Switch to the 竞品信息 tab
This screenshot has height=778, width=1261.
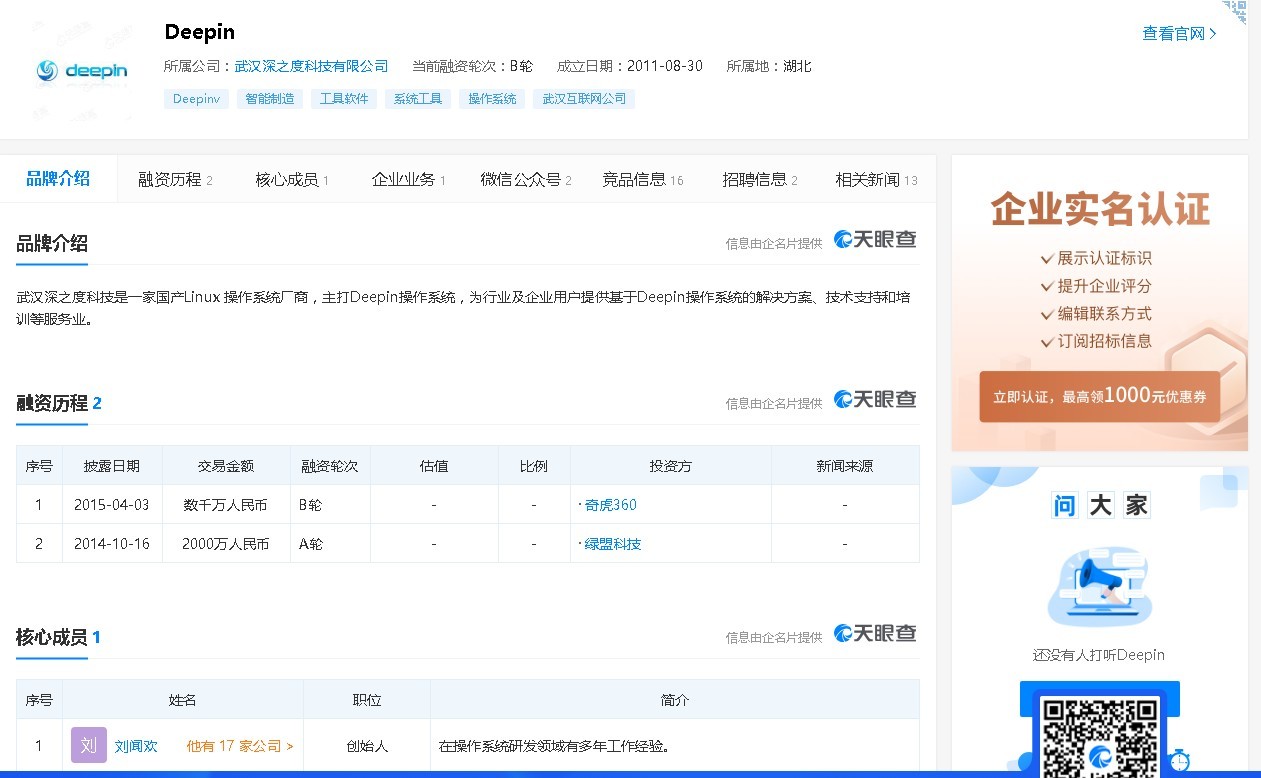coord(642,180)
